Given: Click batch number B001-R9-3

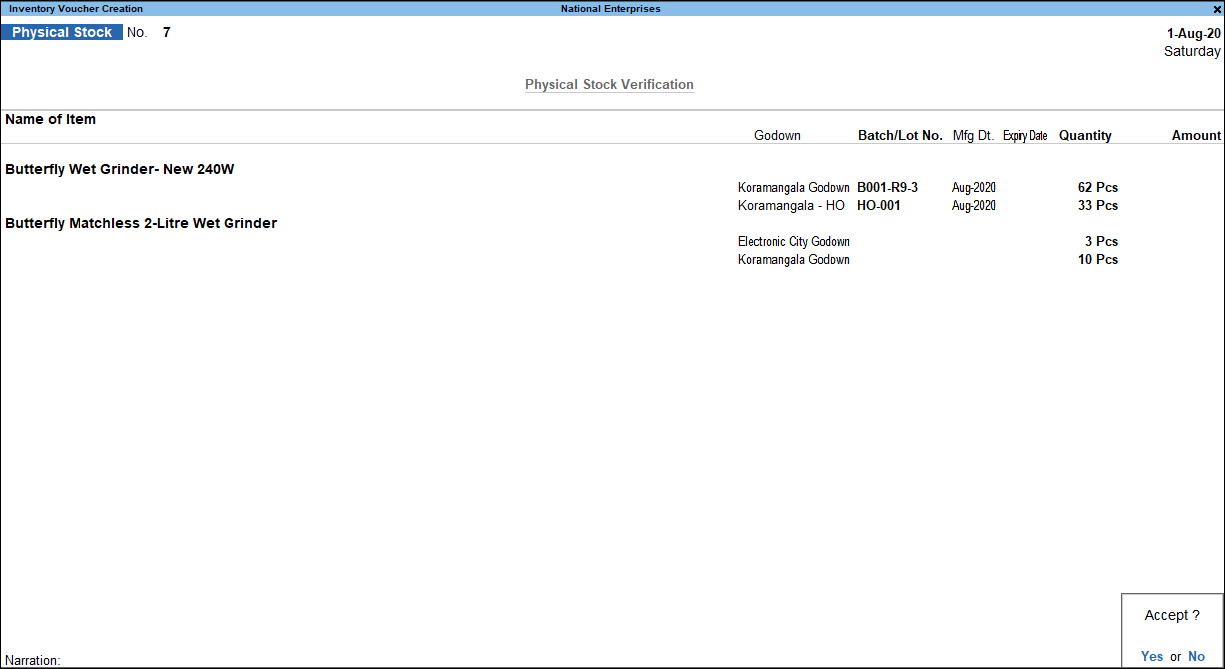Looking at the screenshot, I should coord(887,187).
